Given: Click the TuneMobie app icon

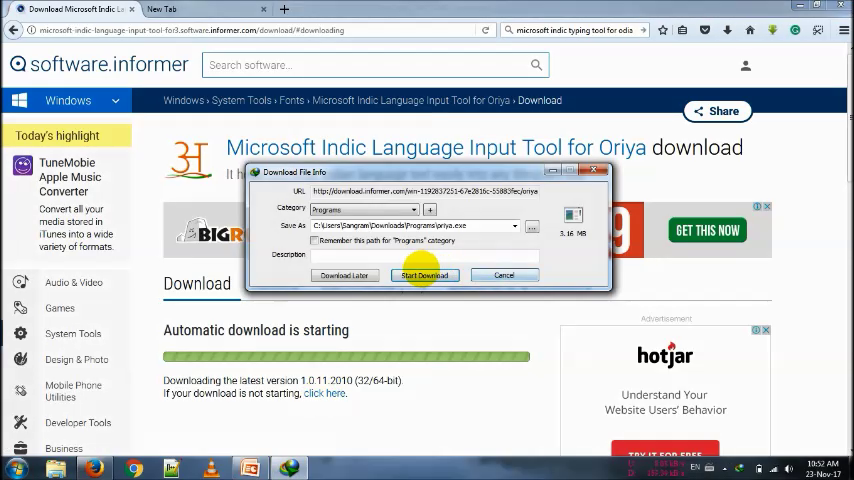Looking at the screenshot, I should pos(22,165).
